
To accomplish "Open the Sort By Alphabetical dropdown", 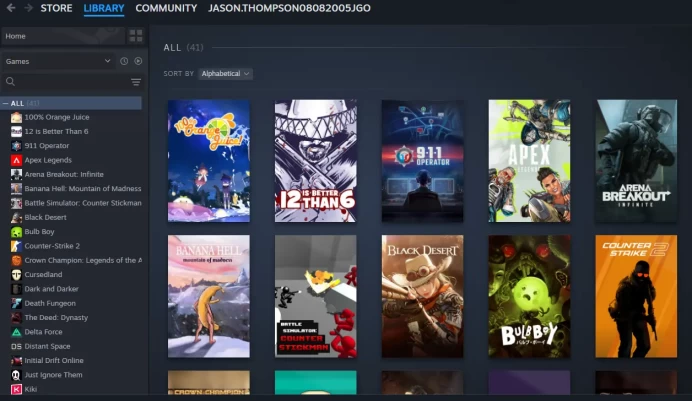I will (226, 74).
